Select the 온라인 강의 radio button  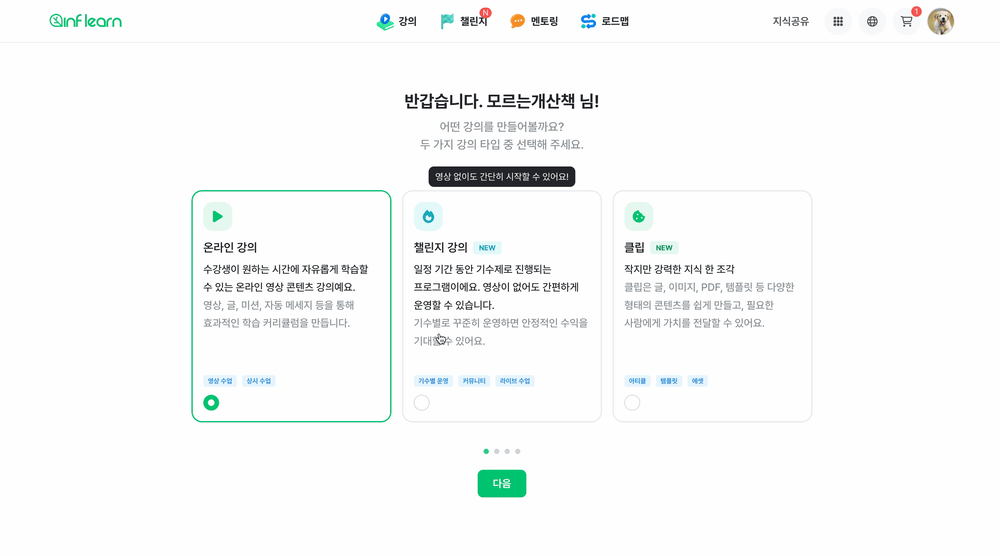(211, 403)
